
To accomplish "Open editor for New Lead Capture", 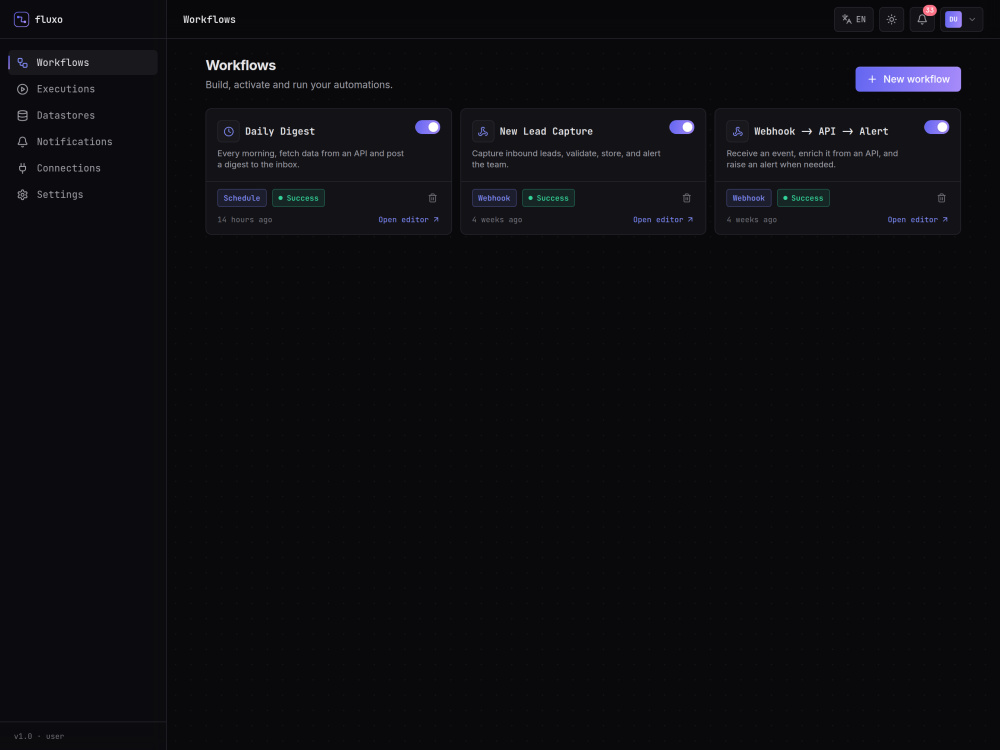I will click(663, 220).
